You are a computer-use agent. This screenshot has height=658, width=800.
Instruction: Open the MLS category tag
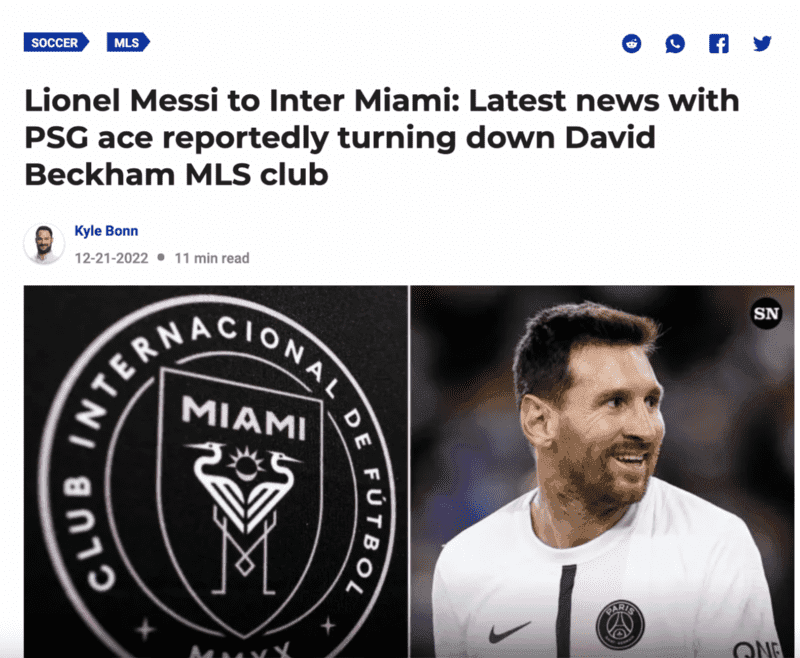pos(128,43)
